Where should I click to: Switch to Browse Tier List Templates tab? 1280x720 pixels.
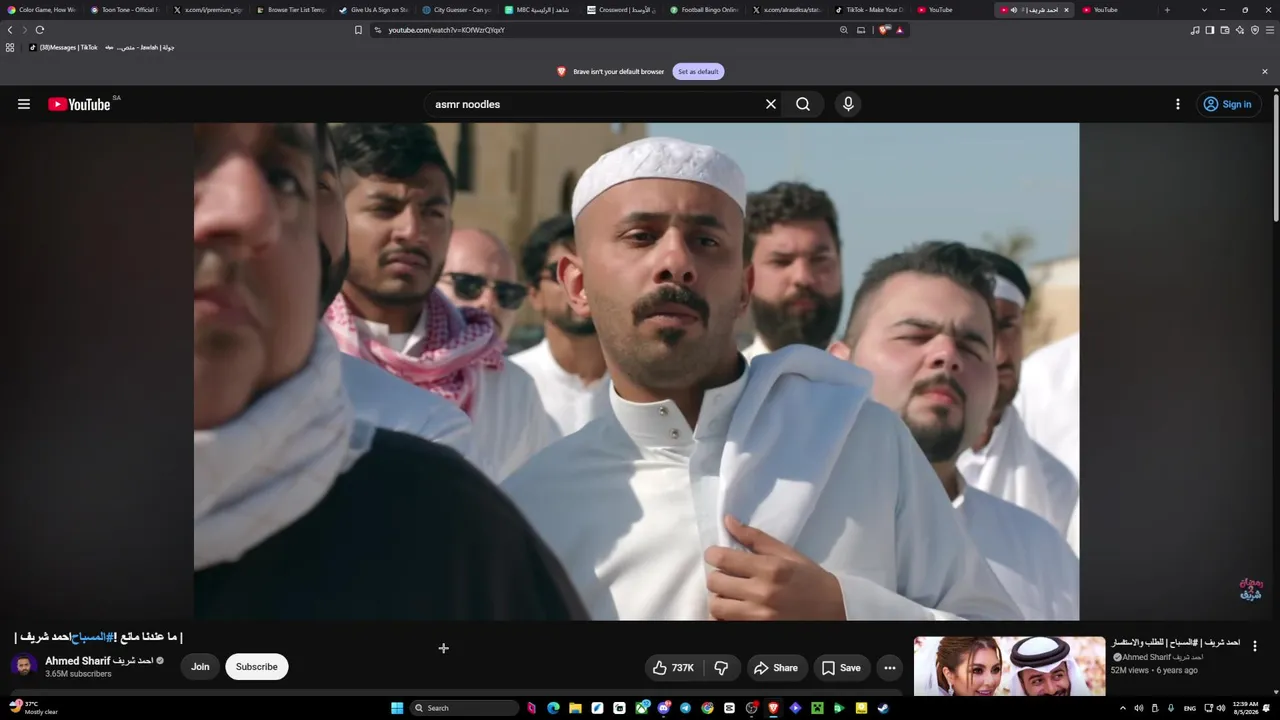tap(290, 10)
